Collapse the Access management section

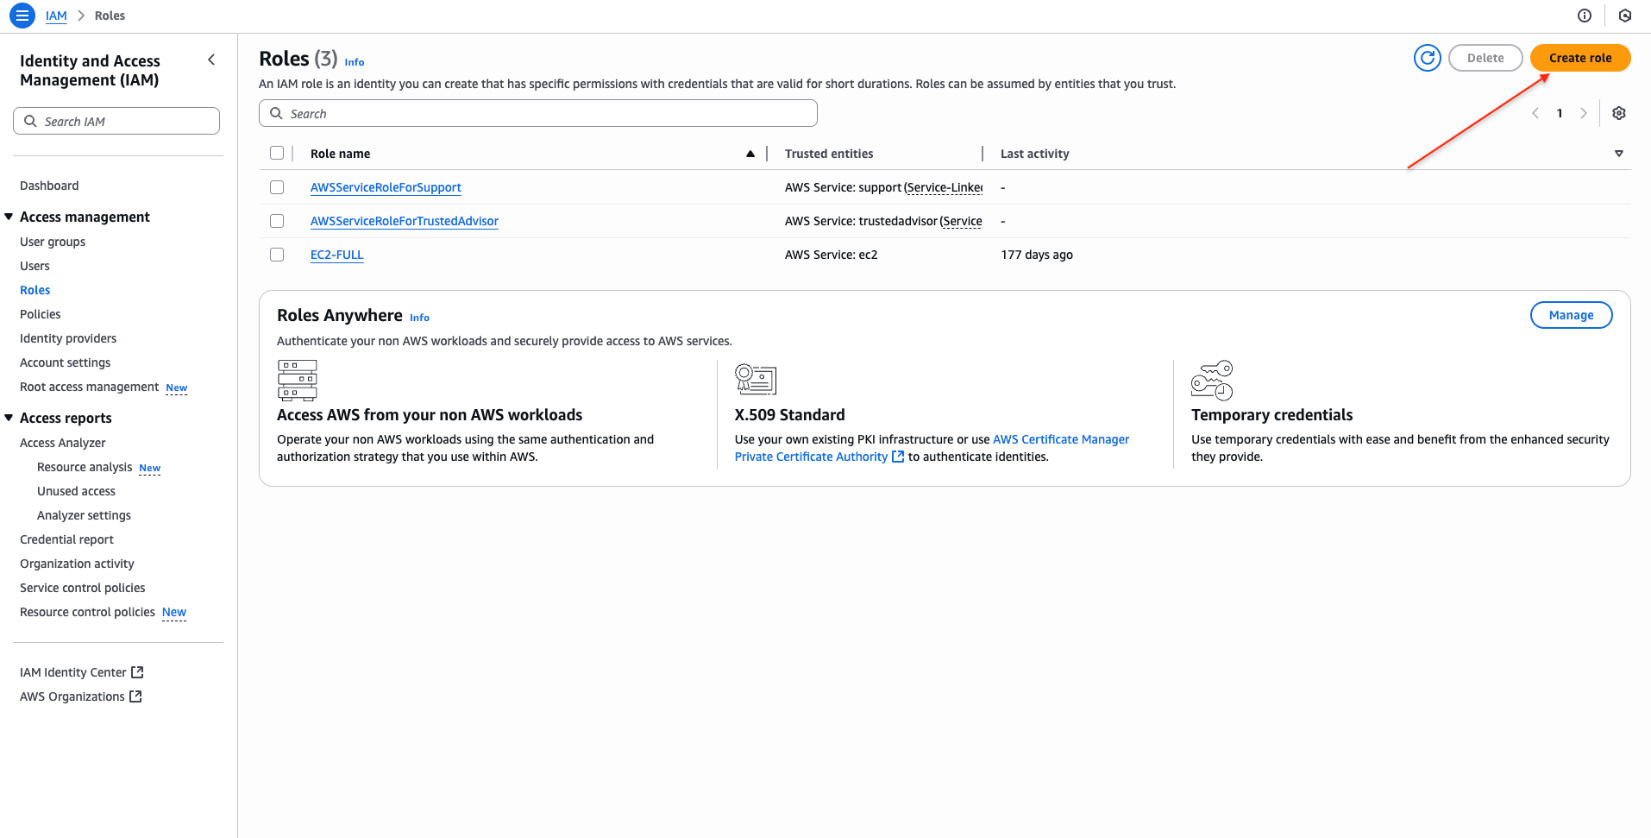[x=9, y=217]
